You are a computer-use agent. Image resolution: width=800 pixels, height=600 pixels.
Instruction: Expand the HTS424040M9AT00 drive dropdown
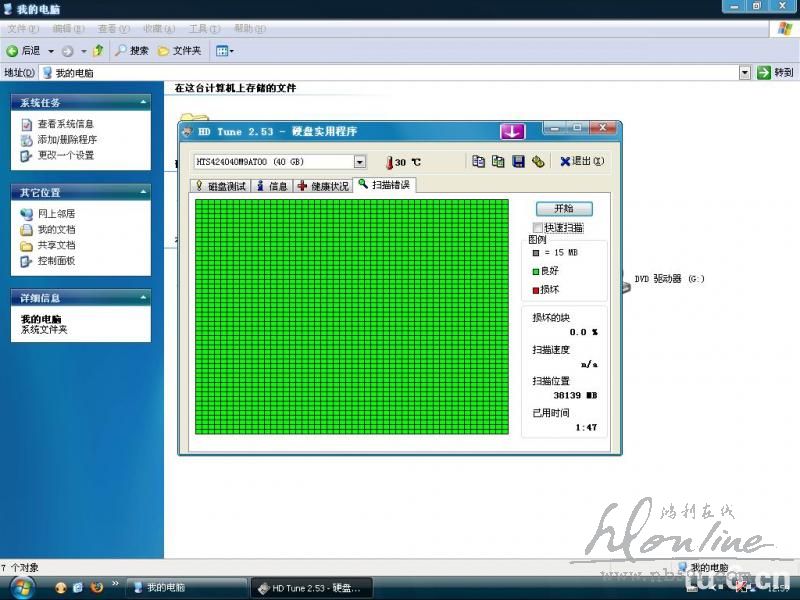[360, 162]
